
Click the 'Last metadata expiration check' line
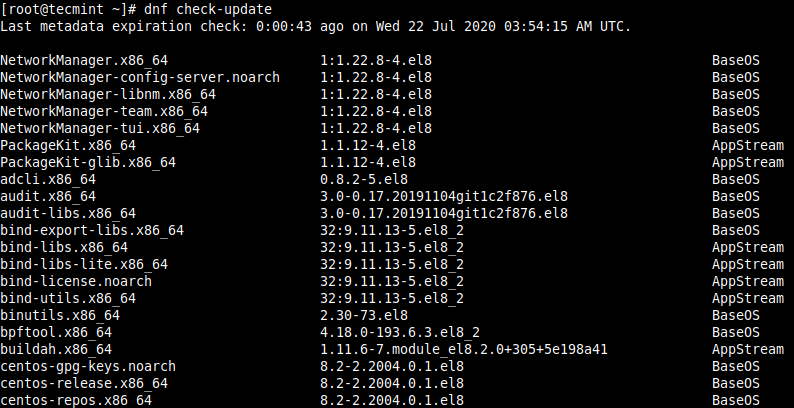[x=316, y=26]
